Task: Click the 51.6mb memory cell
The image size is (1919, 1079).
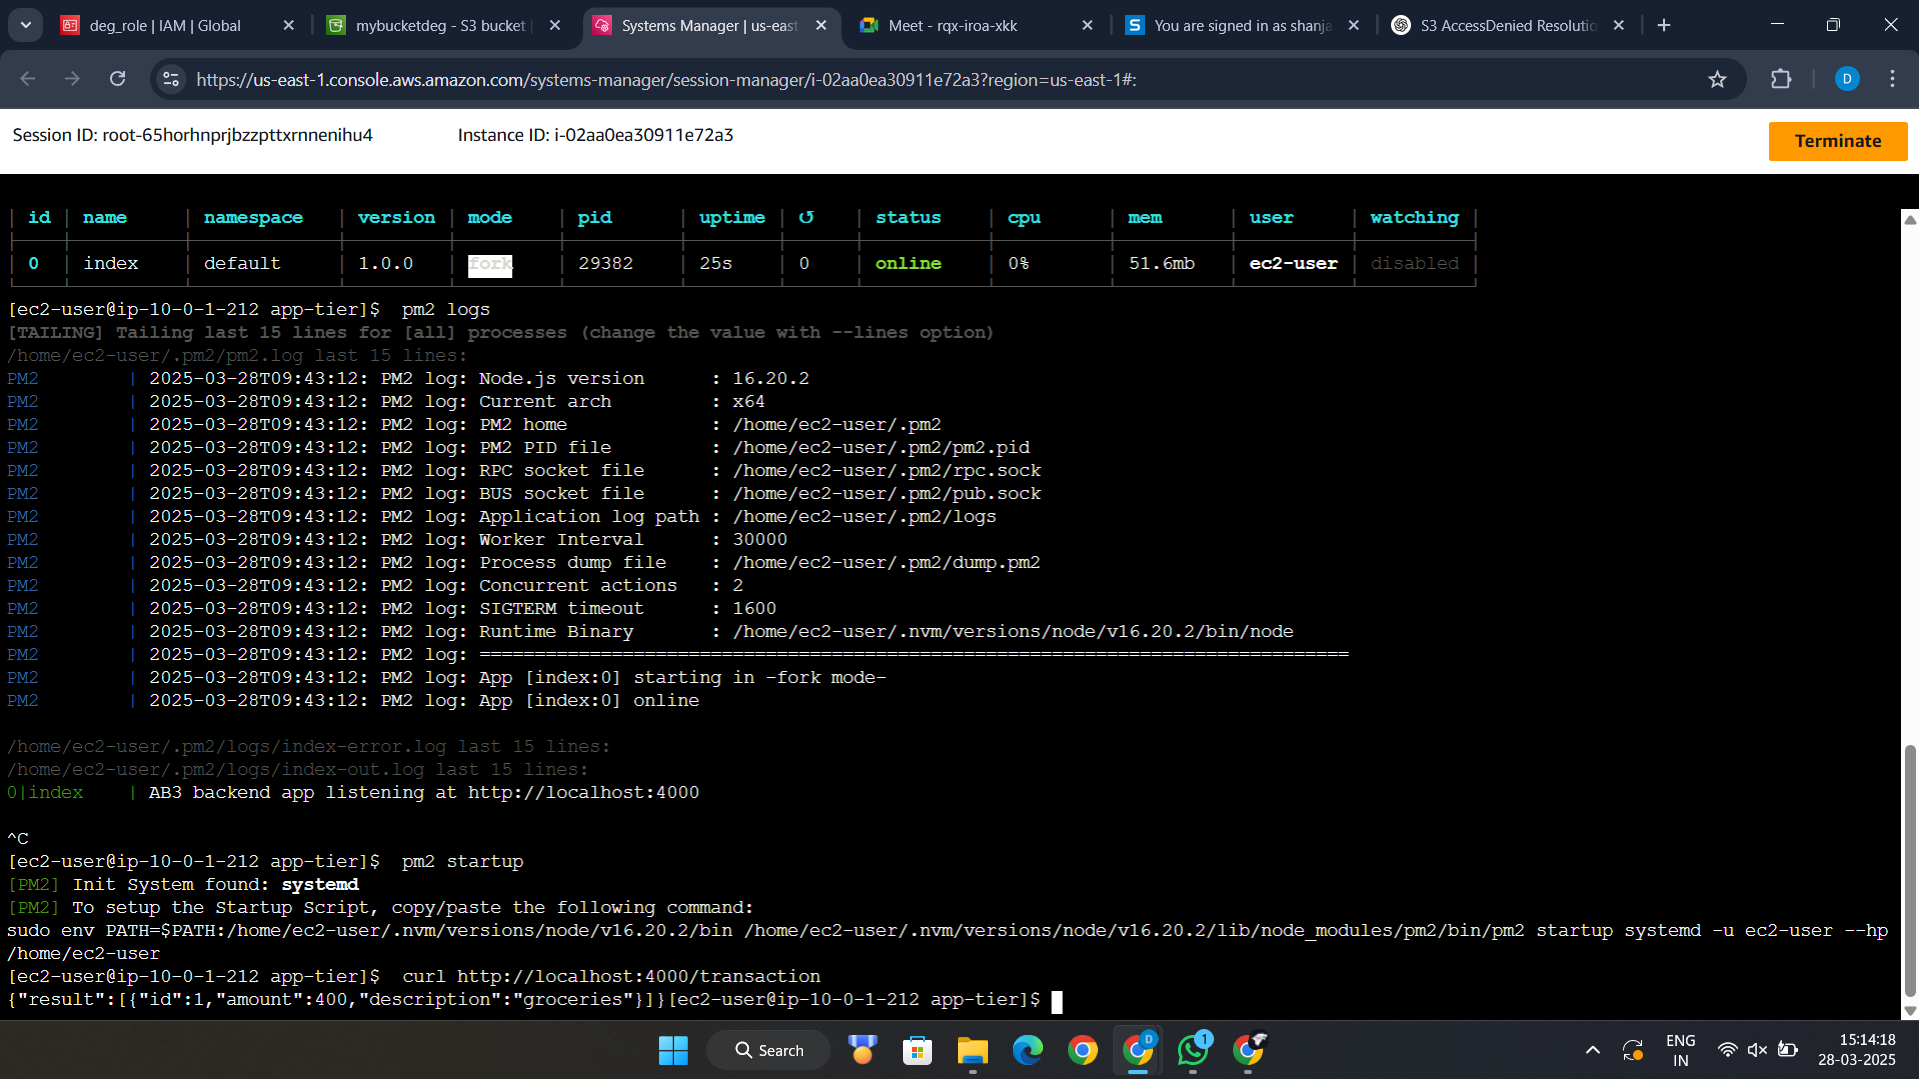Action: 1161,264
